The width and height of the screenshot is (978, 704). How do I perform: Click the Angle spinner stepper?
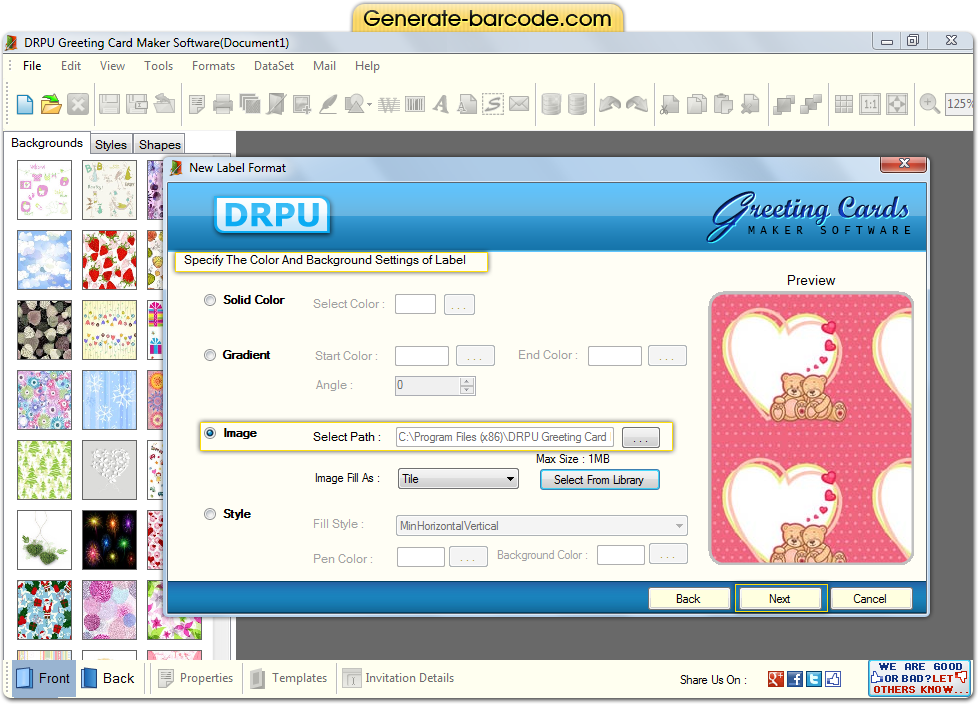[467, 385]
